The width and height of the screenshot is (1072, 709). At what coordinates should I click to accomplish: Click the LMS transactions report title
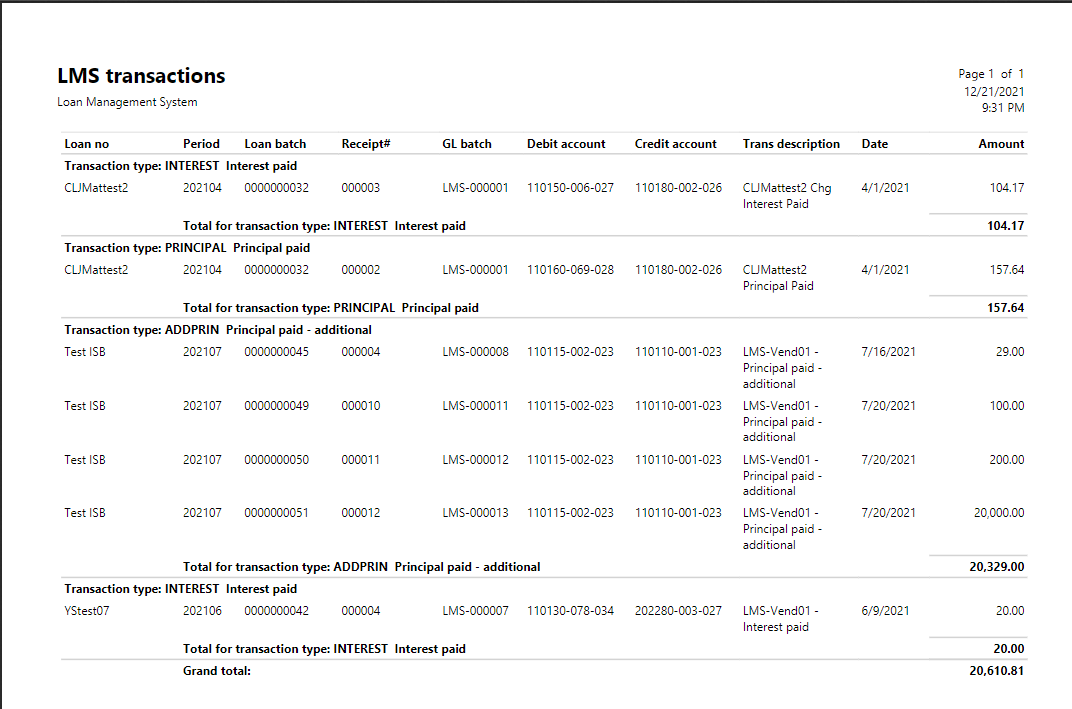[x=141, y=75]
